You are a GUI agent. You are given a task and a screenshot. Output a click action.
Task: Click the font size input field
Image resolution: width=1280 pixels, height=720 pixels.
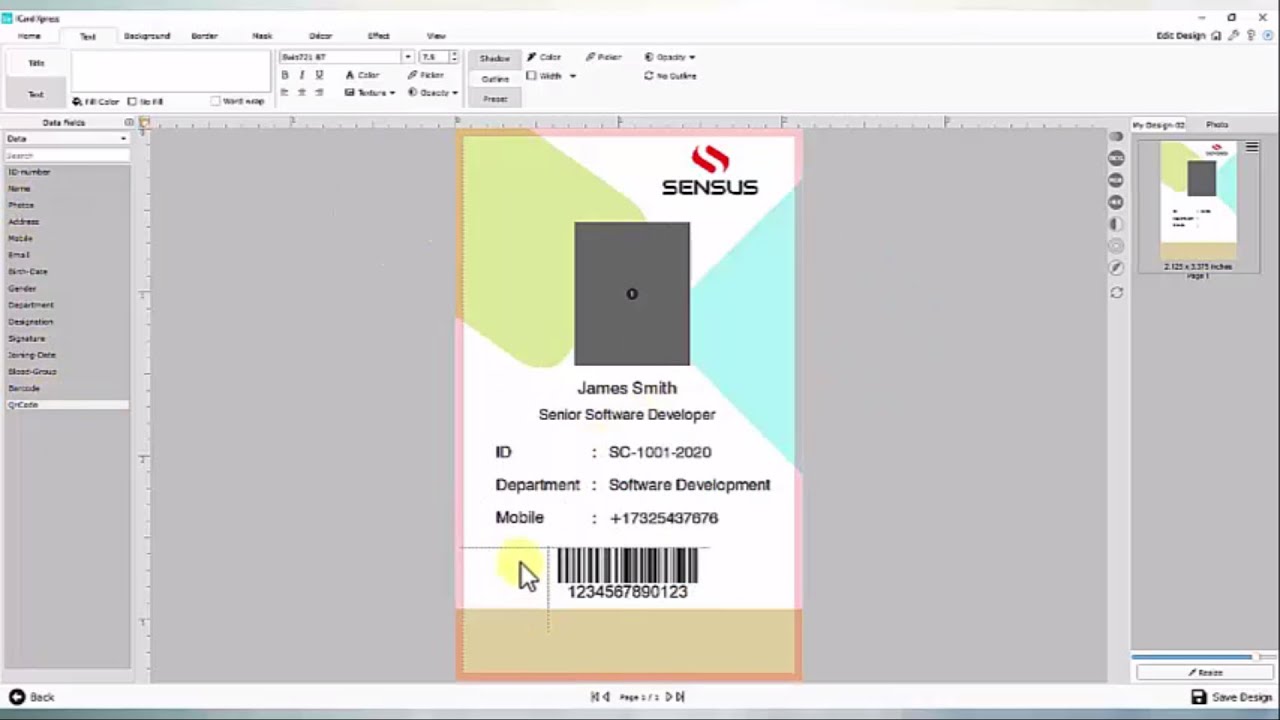coord(433,57)
